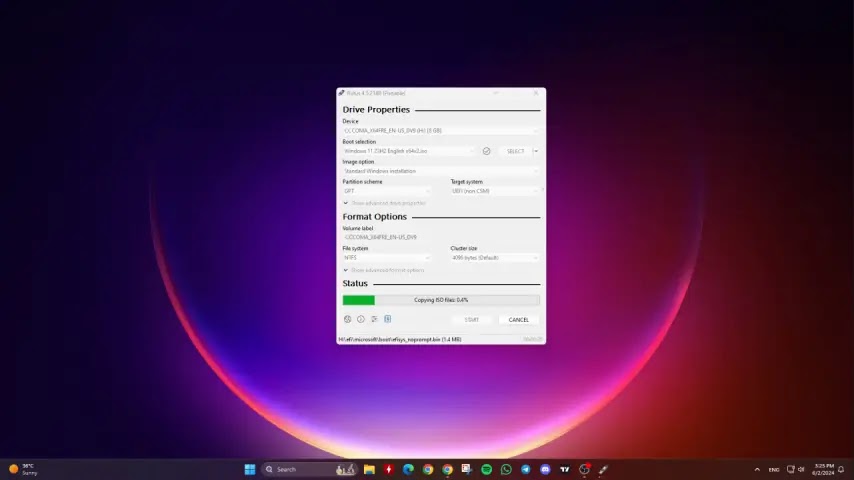Click the checksum checkmark icon beside boot selection
Screen dimensions: 854x480
coord(486,151)
